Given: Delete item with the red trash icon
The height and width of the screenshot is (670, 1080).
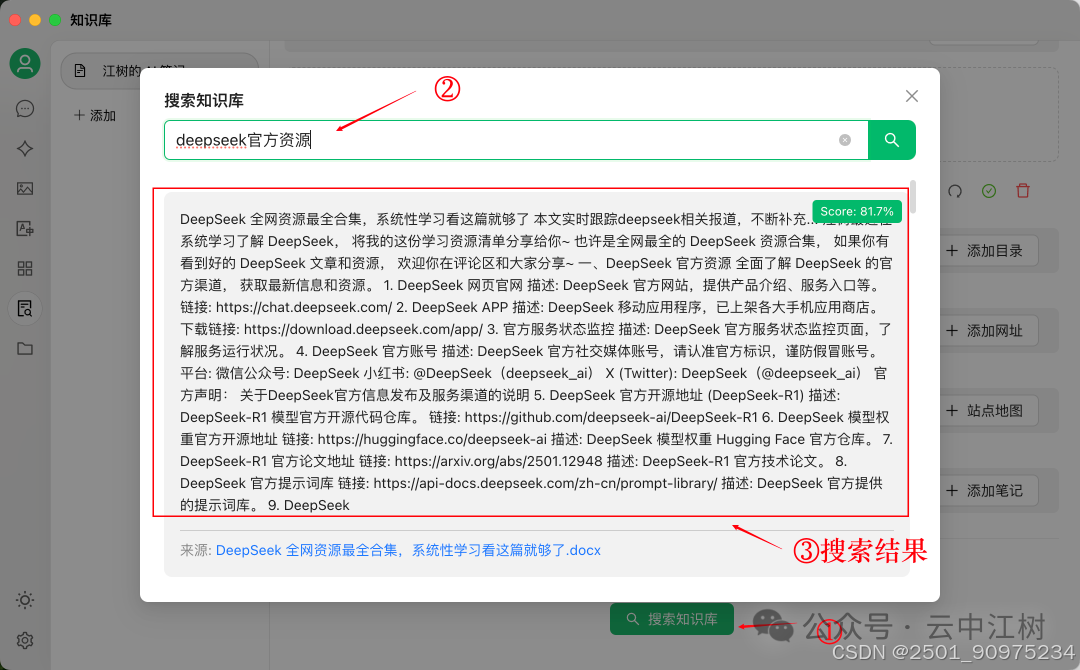Looking at the screenshot, I should pos(1023,191).
